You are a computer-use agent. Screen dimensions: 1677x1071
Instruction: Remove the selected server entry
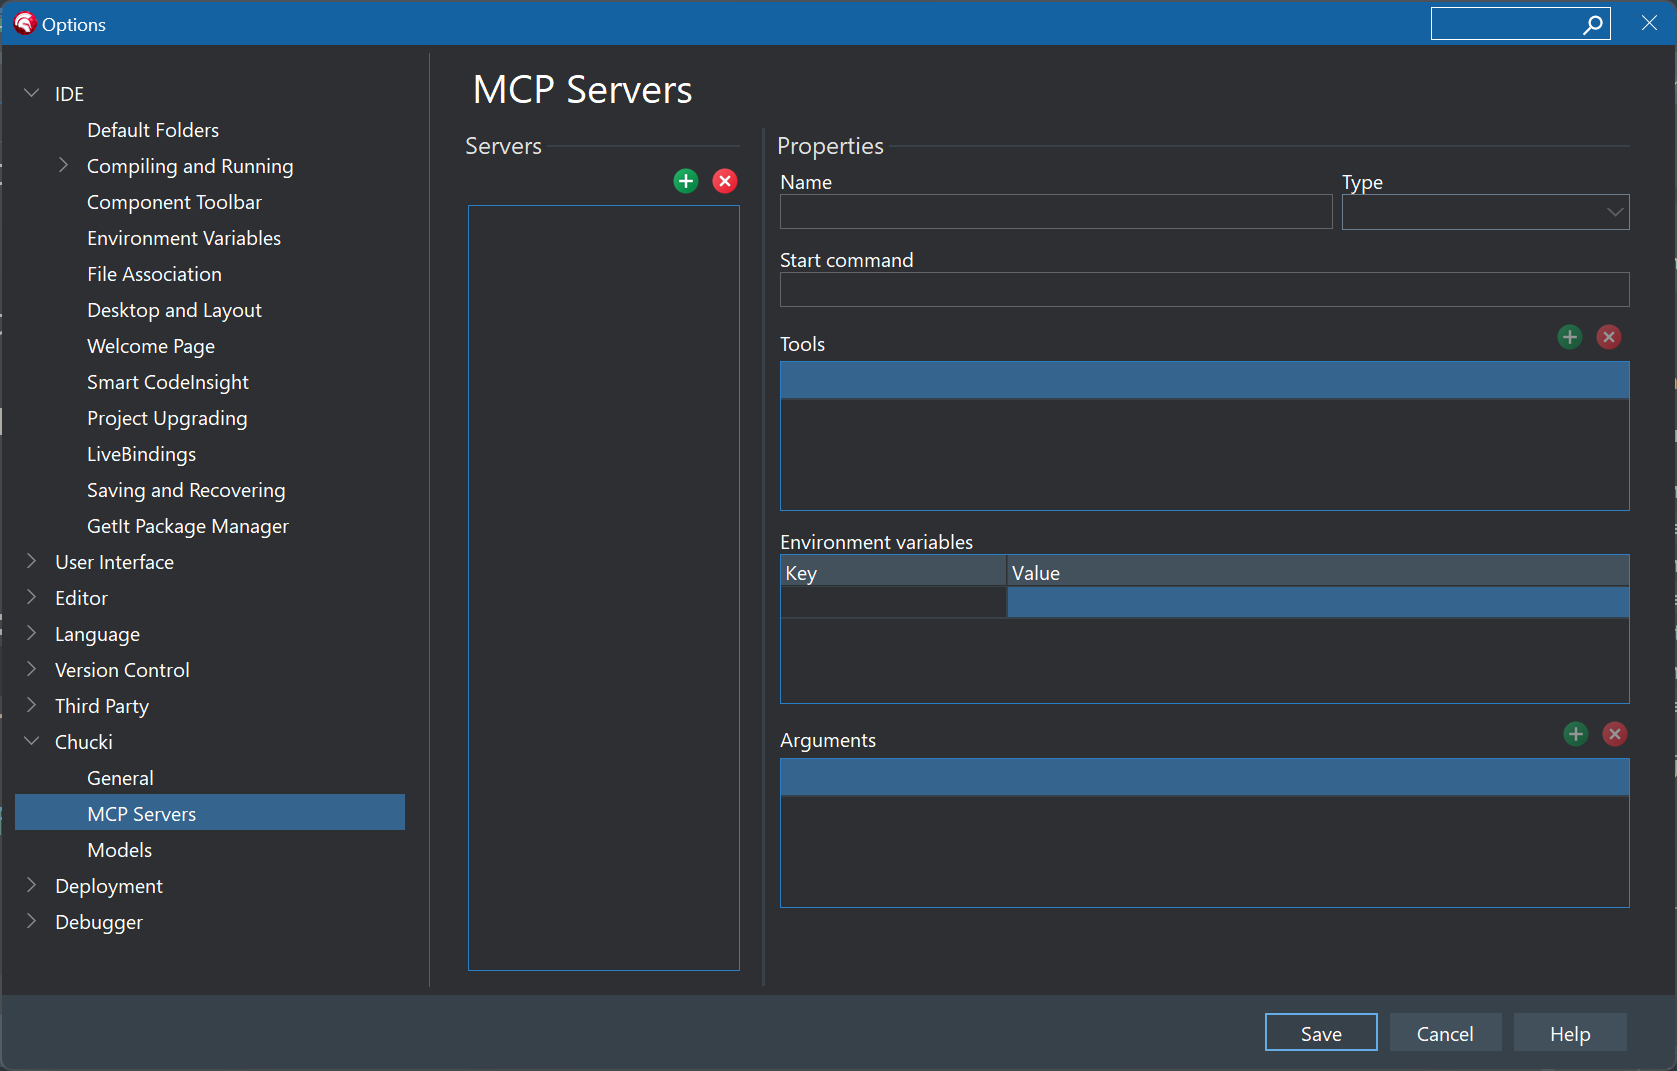724,181
